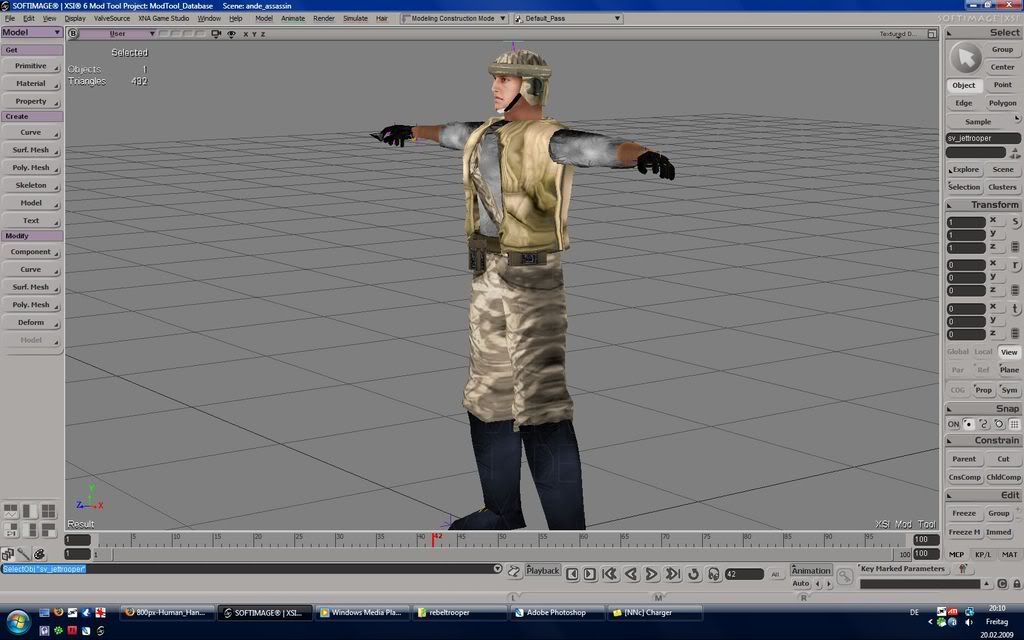Open the Modeling Construction Mode dropdown
The height and width of the screenshot is (640, 1024).
453,18
